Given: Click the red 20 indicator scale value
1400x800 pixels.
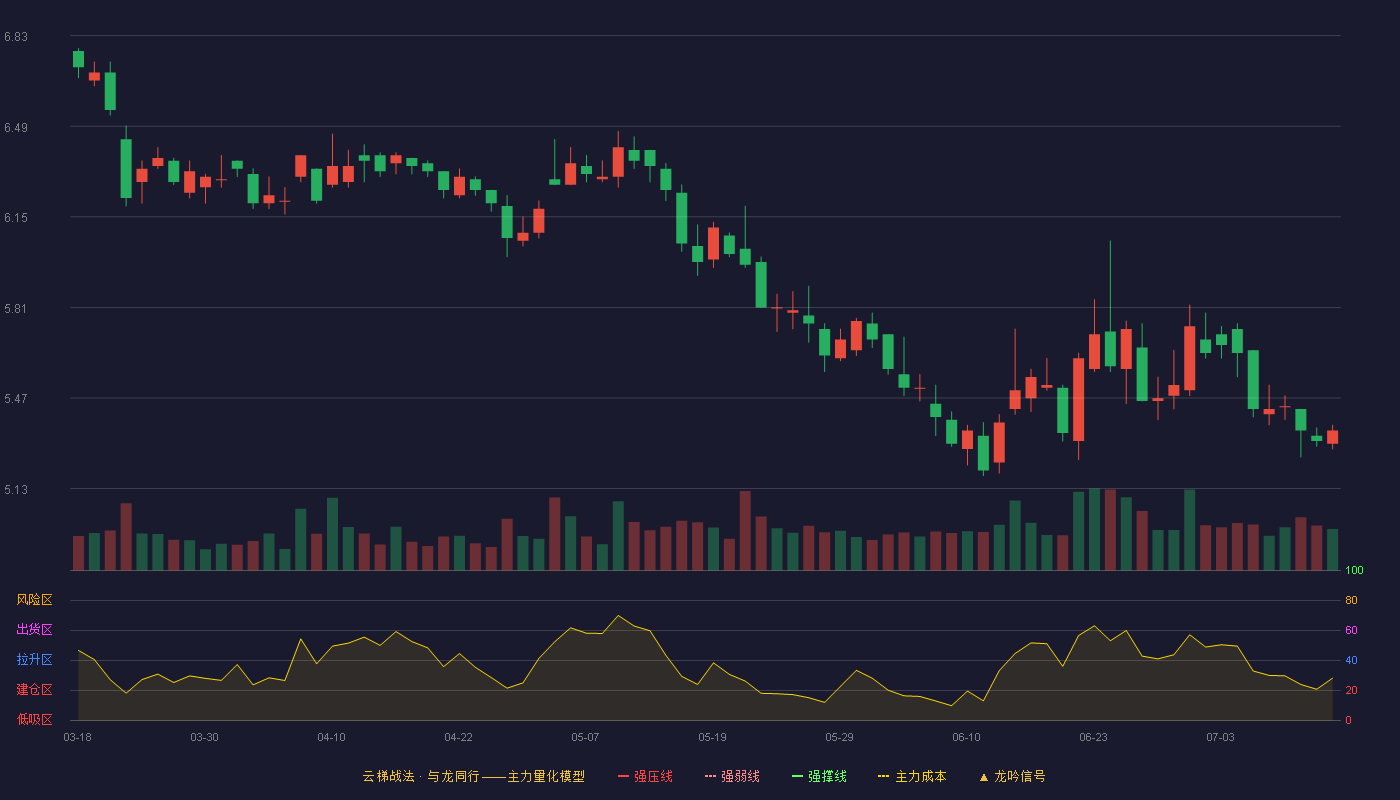Looking at the screenshot, I should [x=1351, y=690].
